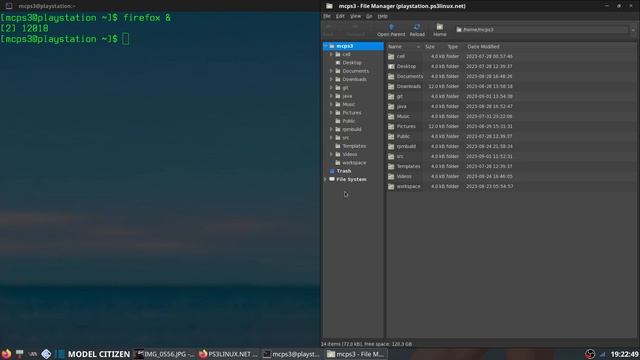
Task: Click the terminal window title bar icon
Action: (x=9, y=6)
